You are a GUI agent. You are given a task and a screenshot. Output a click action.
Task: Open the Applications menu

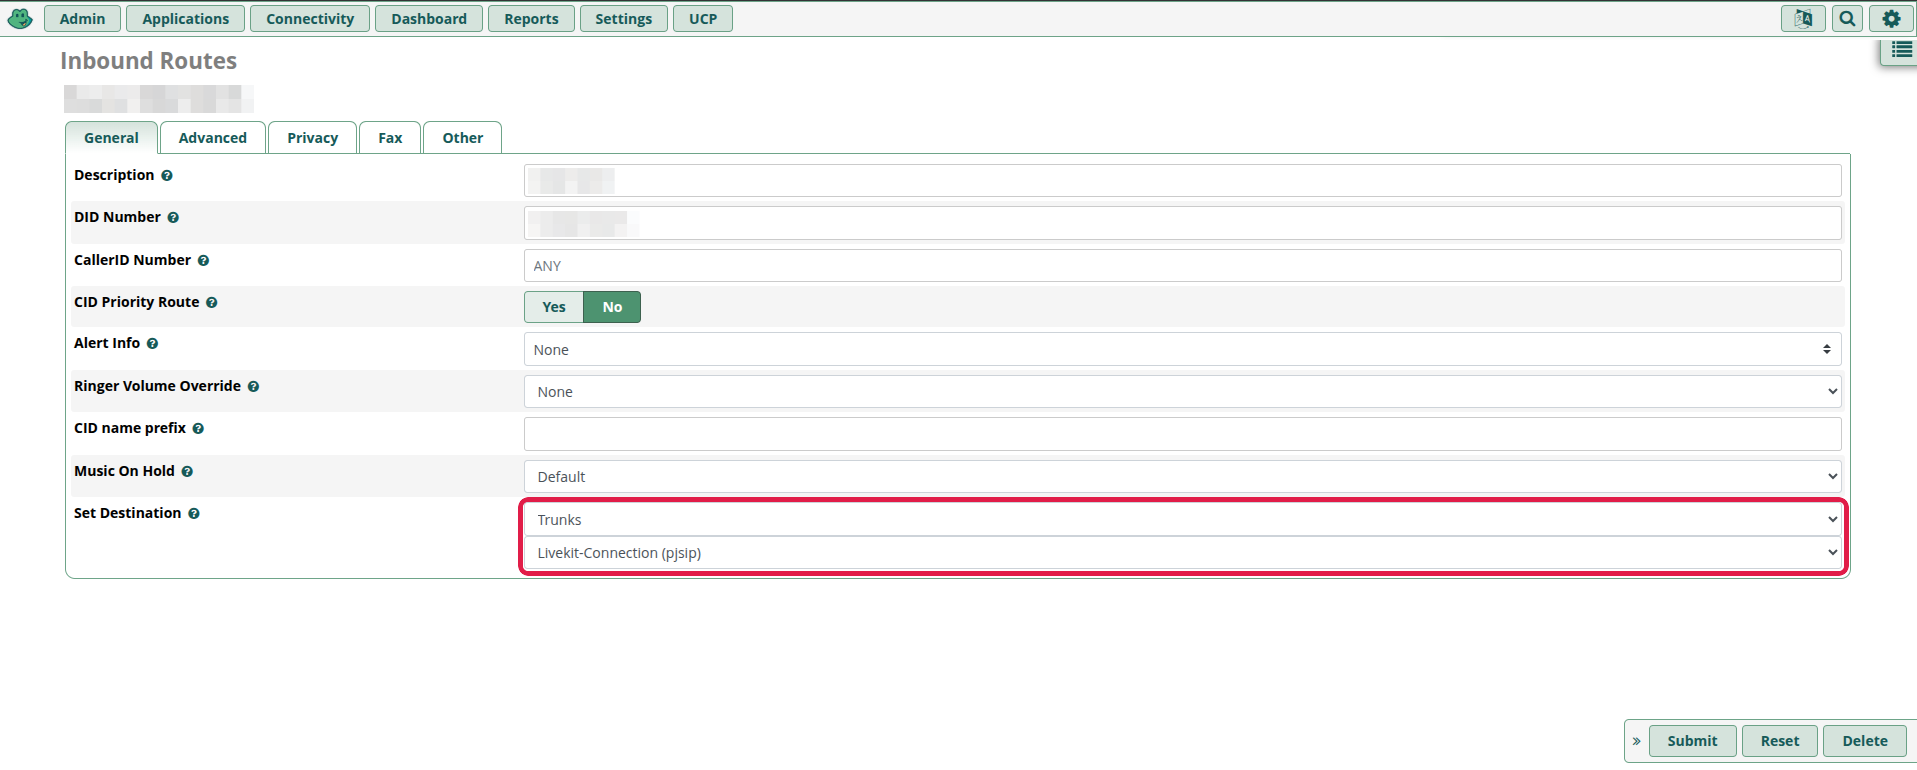[x=186, y=19]
